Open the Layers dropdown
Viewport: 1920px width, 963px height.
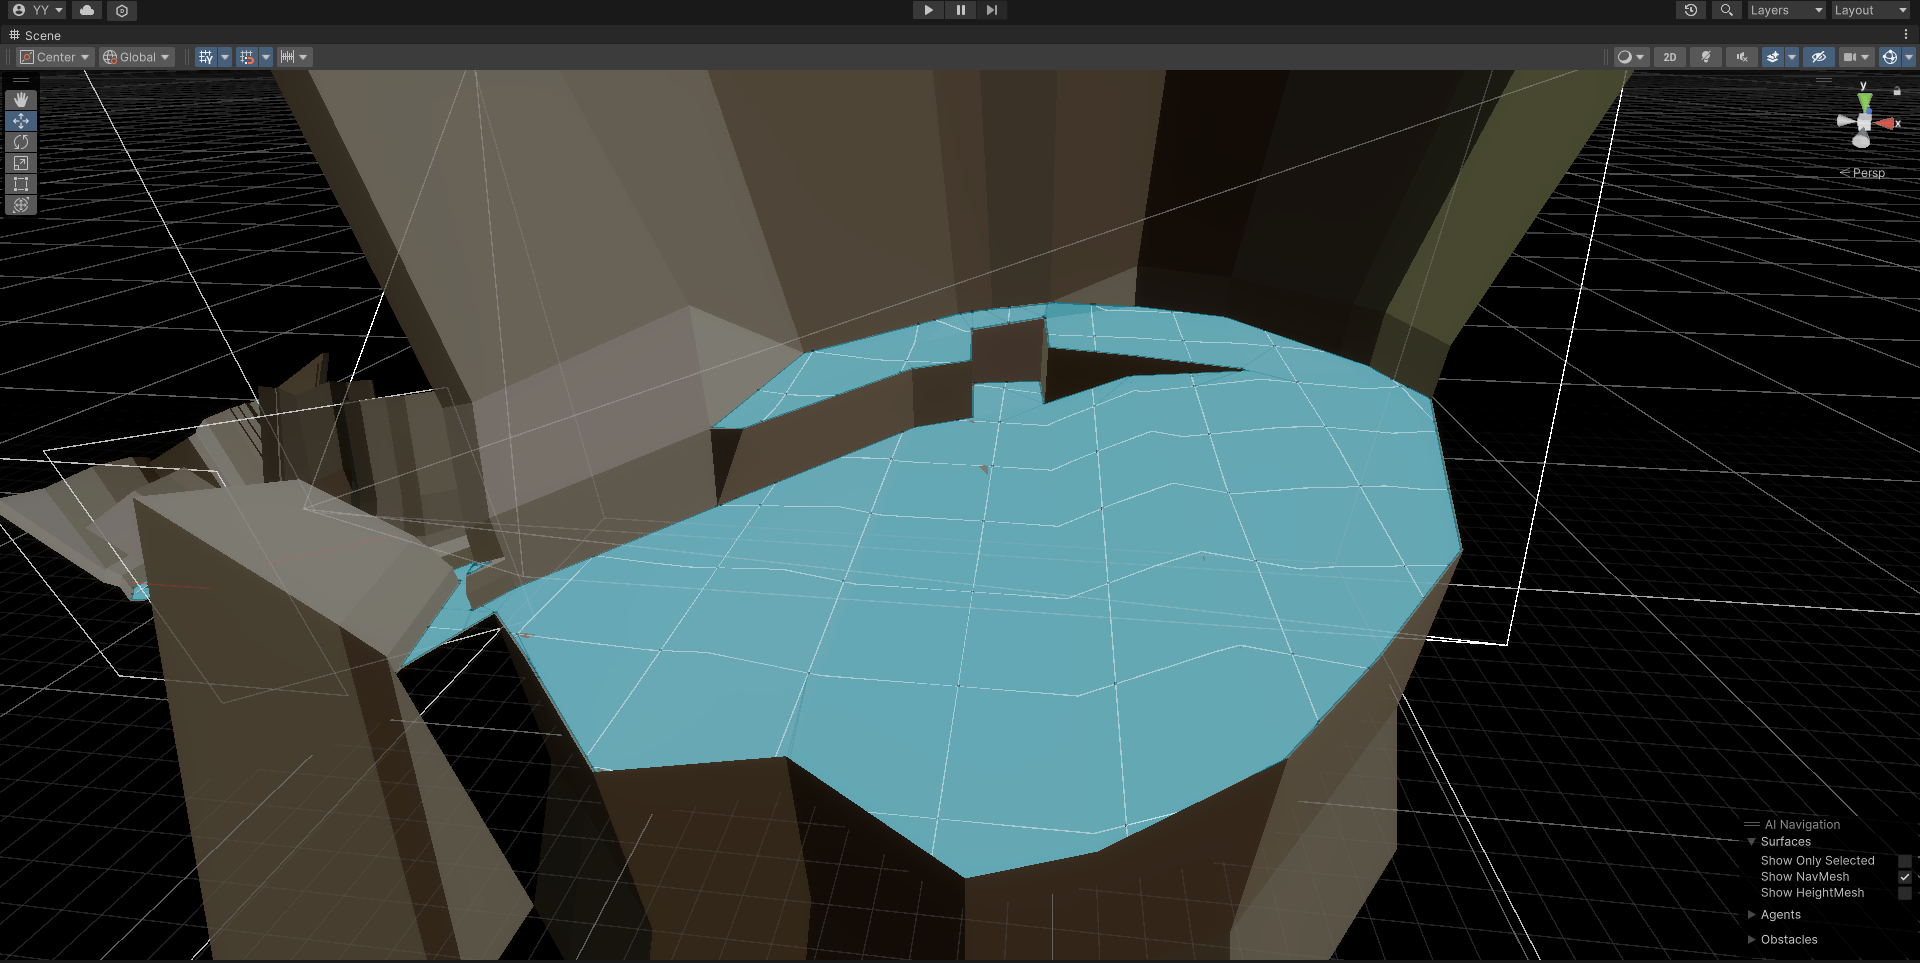(x=1786, y=10)
